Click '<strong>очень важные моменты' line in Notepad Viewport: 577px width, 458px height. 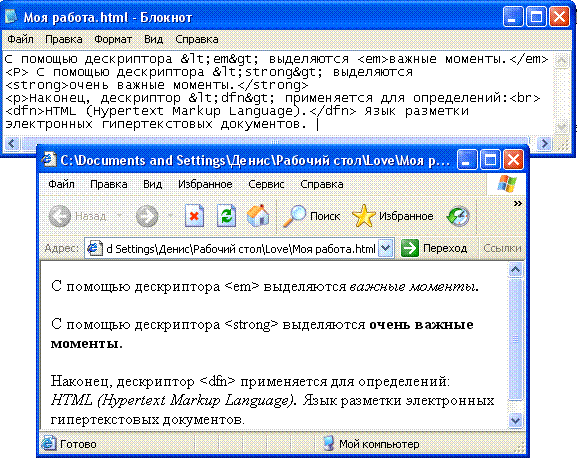pyautogui.click(x=157, y=85)
